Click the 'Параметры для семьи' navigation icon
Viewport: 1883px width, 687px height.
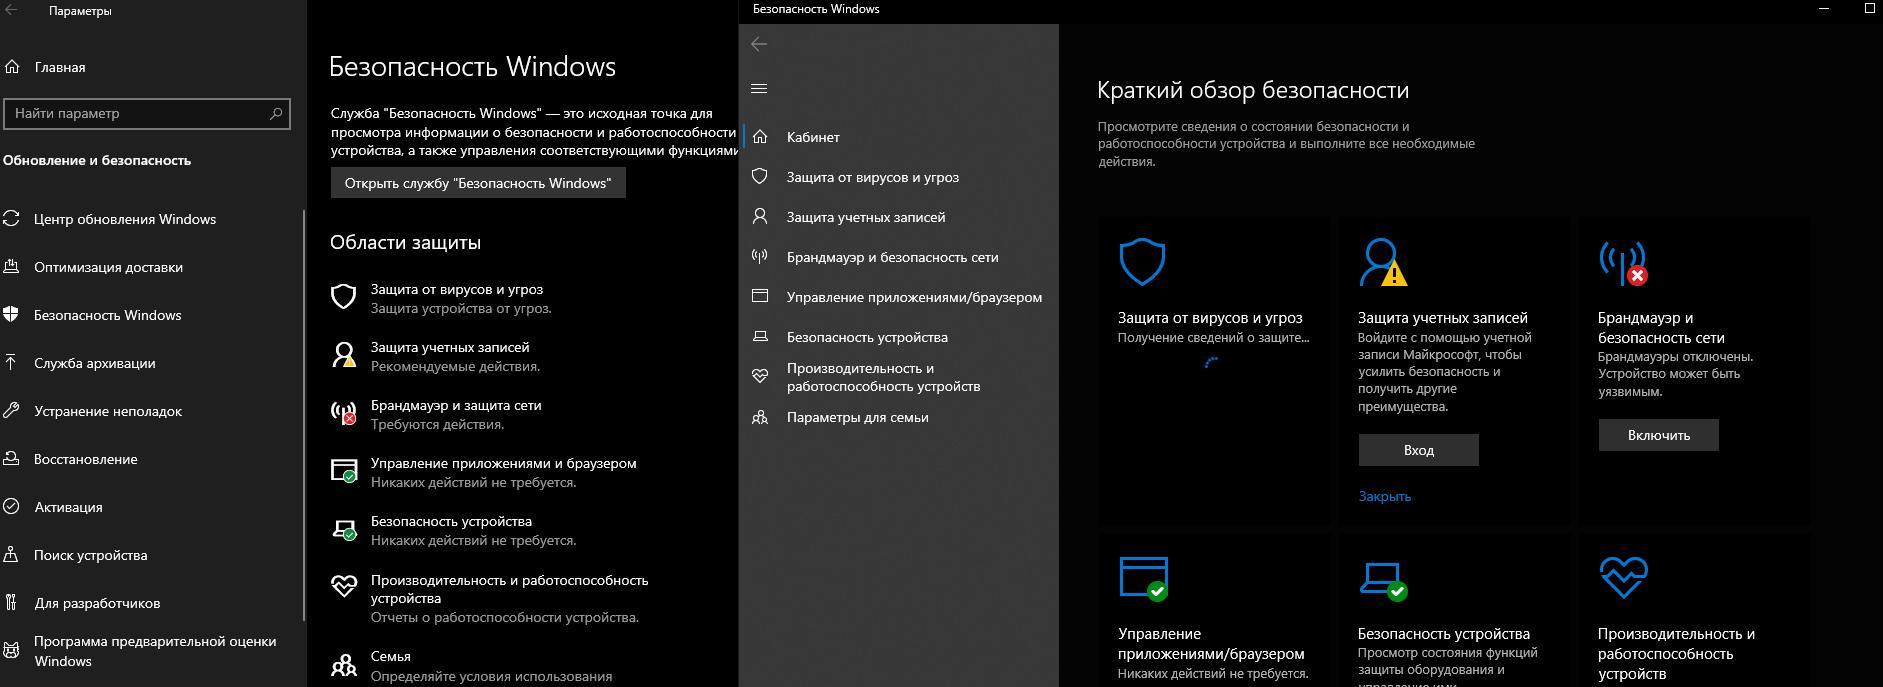pos(760,417)
